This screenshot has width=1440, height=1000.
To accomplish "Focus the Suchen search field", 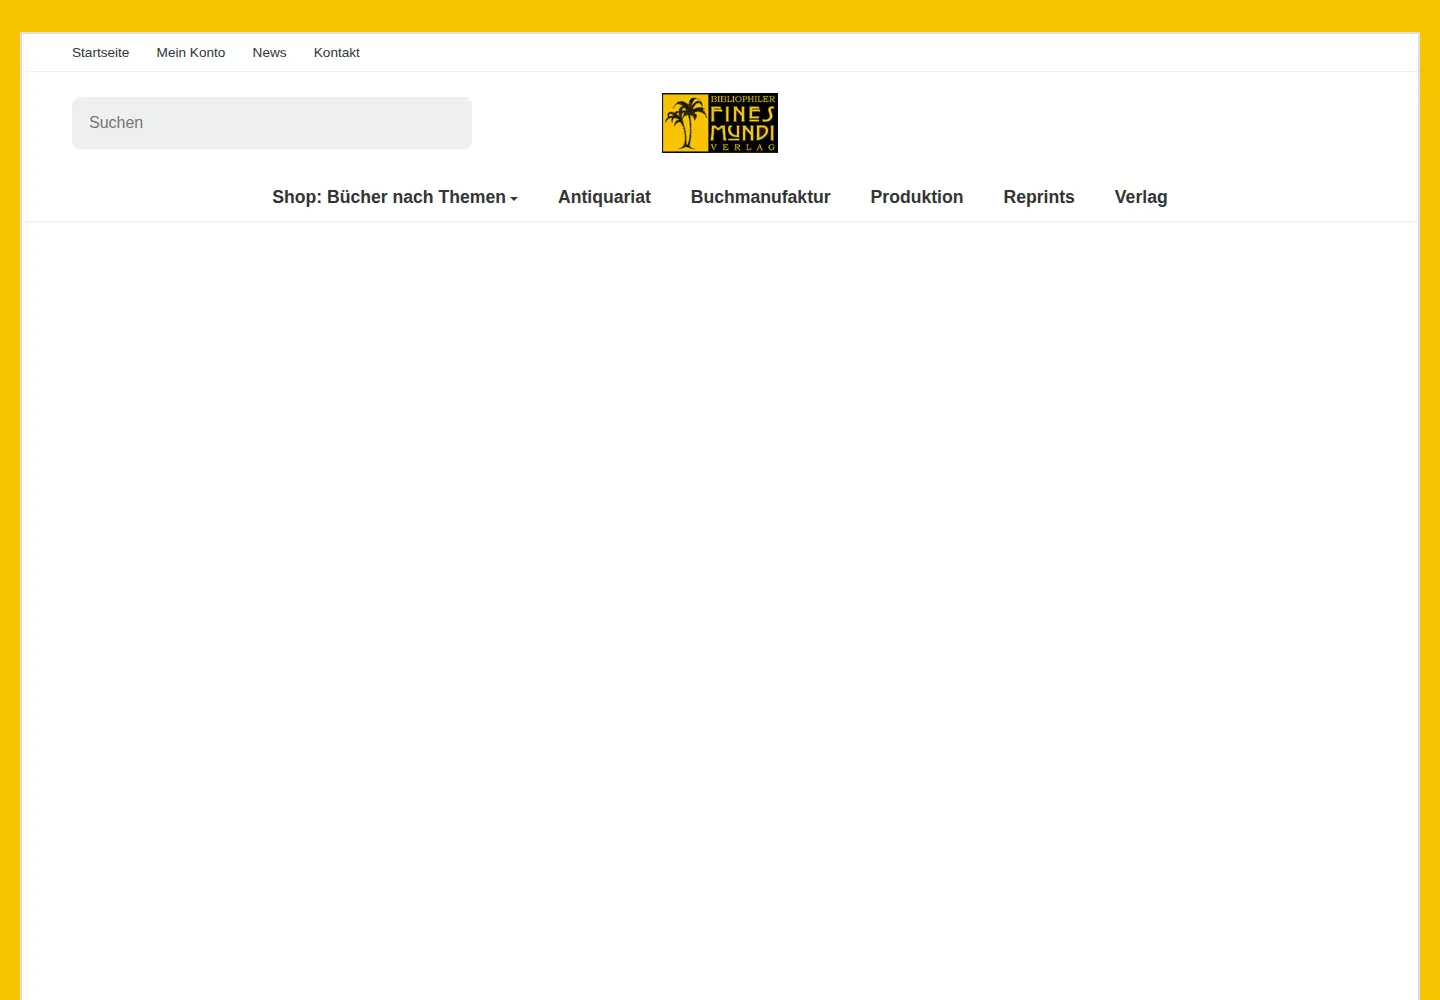I will 272,123.
